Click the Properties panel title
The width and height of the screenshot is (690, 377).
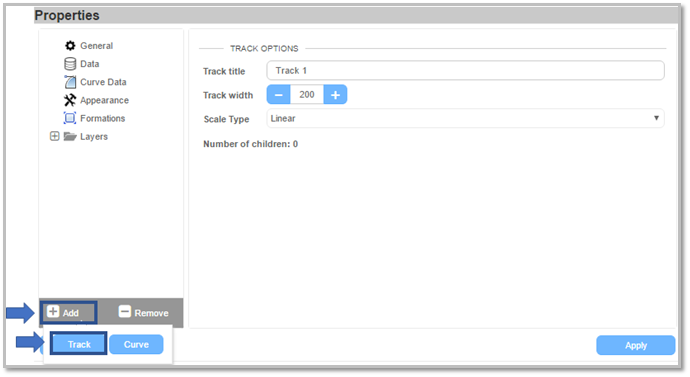[67, 15]
